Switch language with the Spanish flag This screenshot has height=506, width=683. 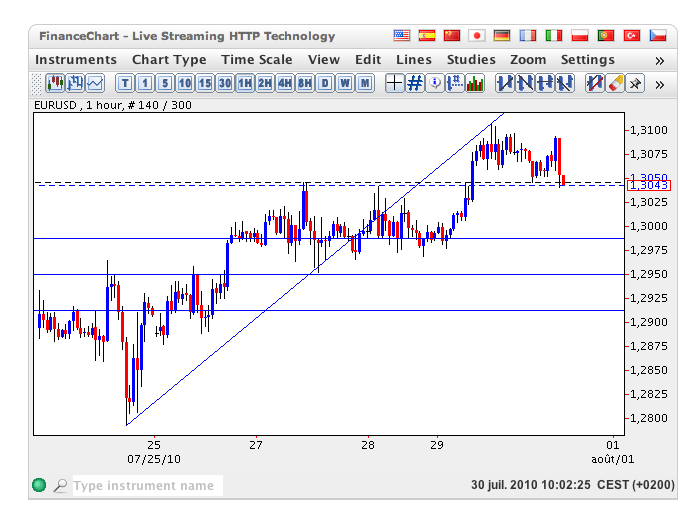(x=427, y=35)
